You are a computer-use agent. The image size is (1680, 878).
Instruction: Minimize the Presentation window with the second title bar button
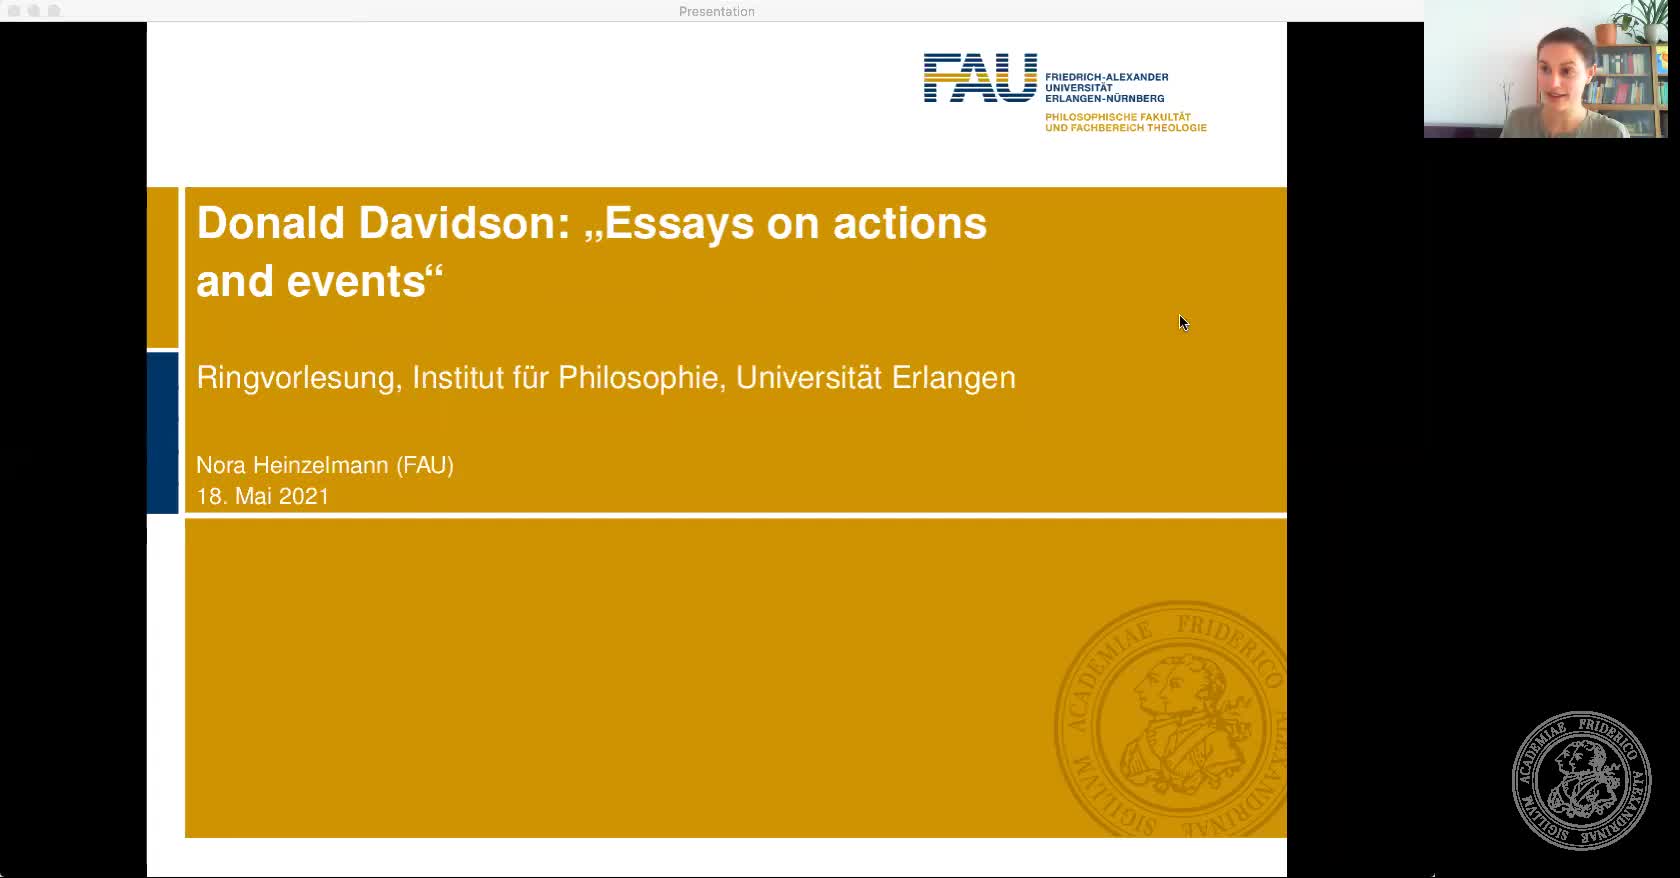(x=34, y=11)
